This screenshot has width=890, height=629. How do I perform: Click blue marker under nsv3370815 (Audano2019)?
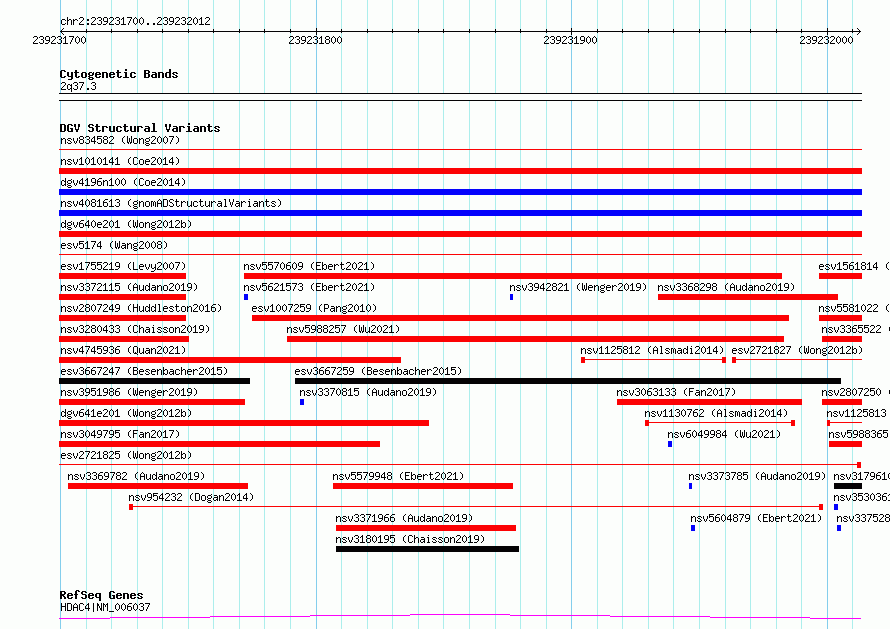302,402
